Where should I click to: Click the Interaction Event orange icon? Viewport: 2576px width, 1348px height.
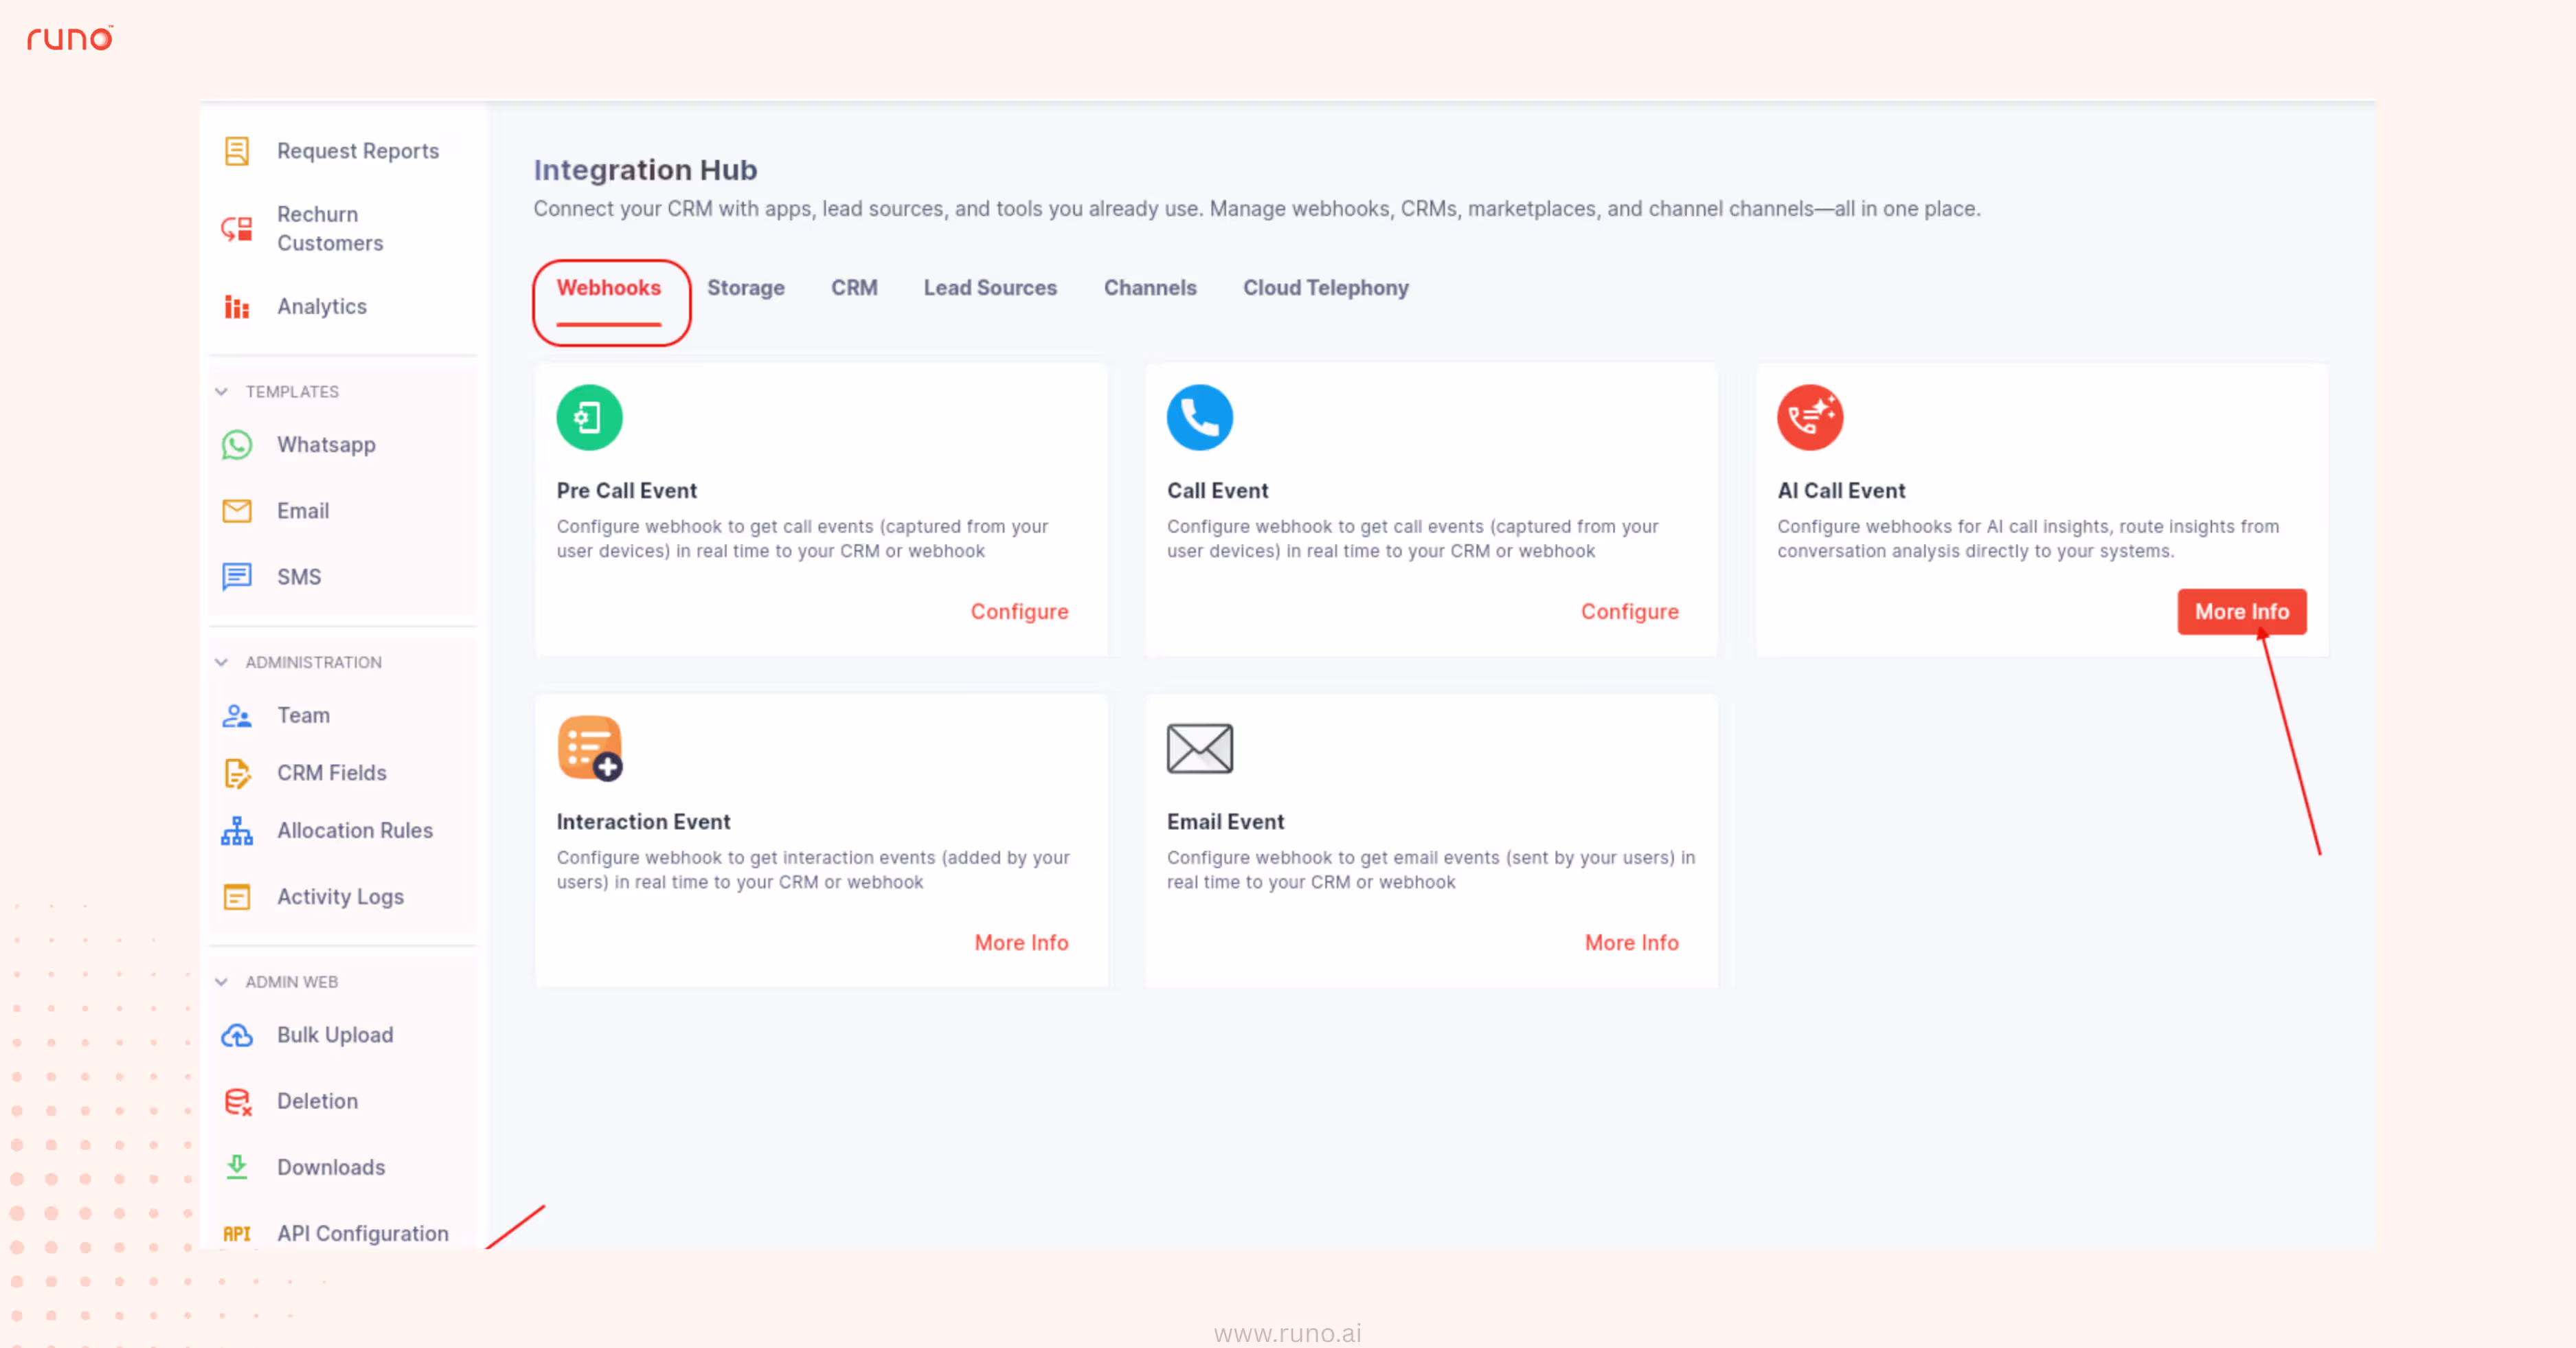pyautogui.click(x=589, y=748)
